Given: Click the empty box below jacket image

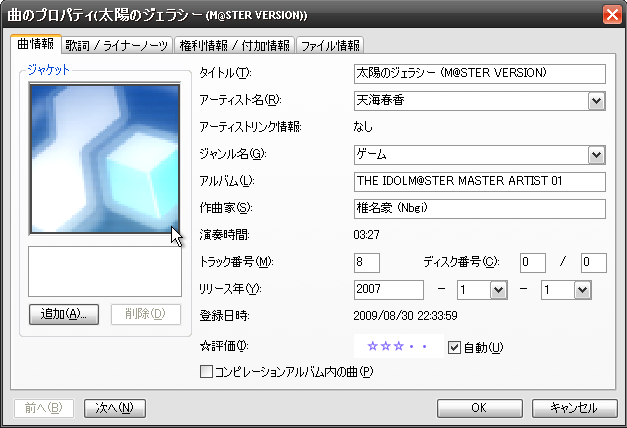Looking at the screenshot, I should (105, 271).
